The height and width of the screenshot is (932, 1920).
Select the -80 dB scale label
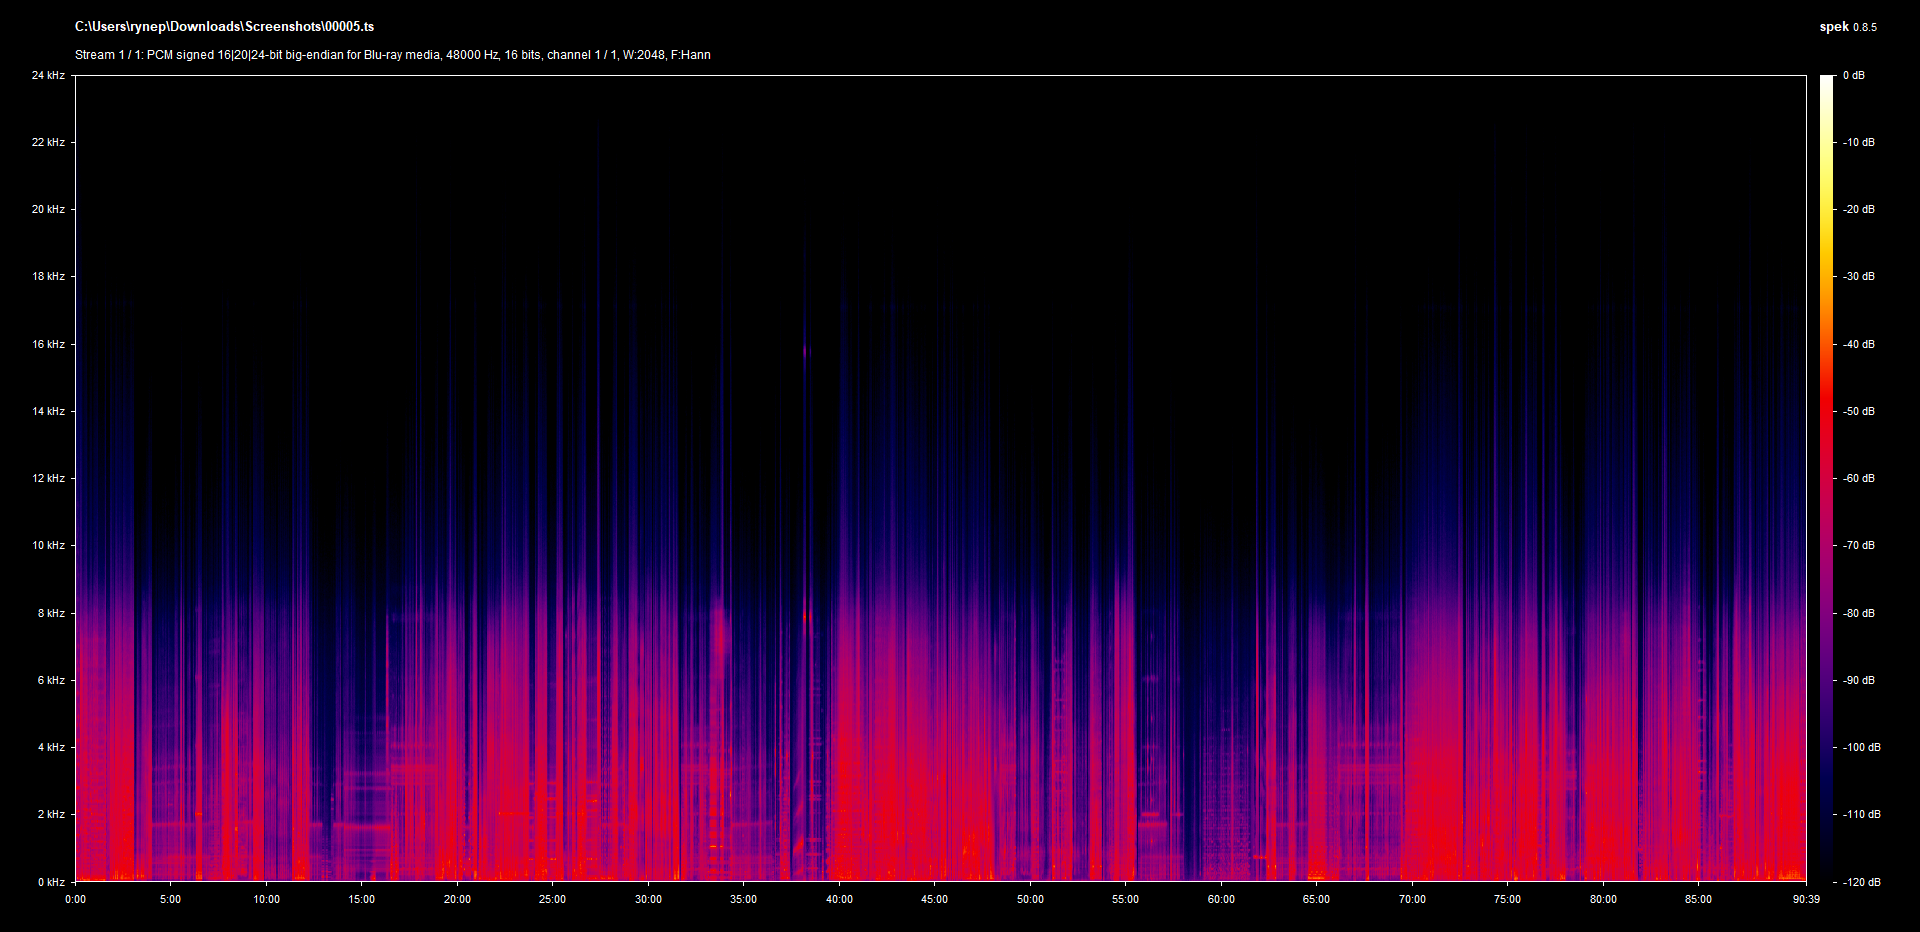click(x=1859, y=613)
